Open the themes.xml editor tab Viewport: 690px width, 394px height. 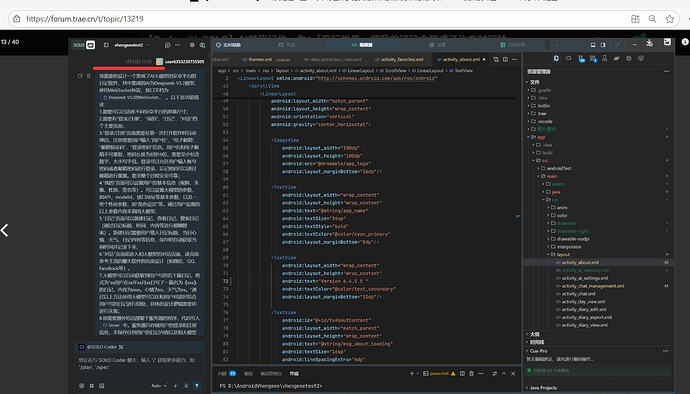pos(266,59)
